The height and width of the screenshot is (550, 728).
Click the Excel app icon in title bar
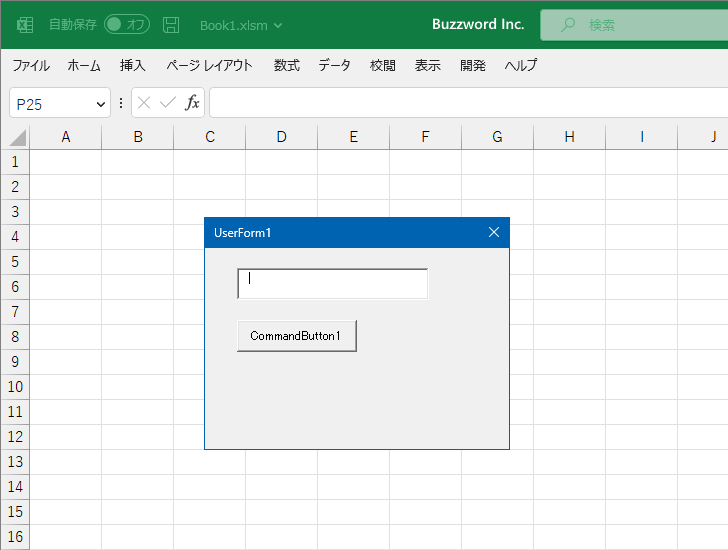[25, 25]
